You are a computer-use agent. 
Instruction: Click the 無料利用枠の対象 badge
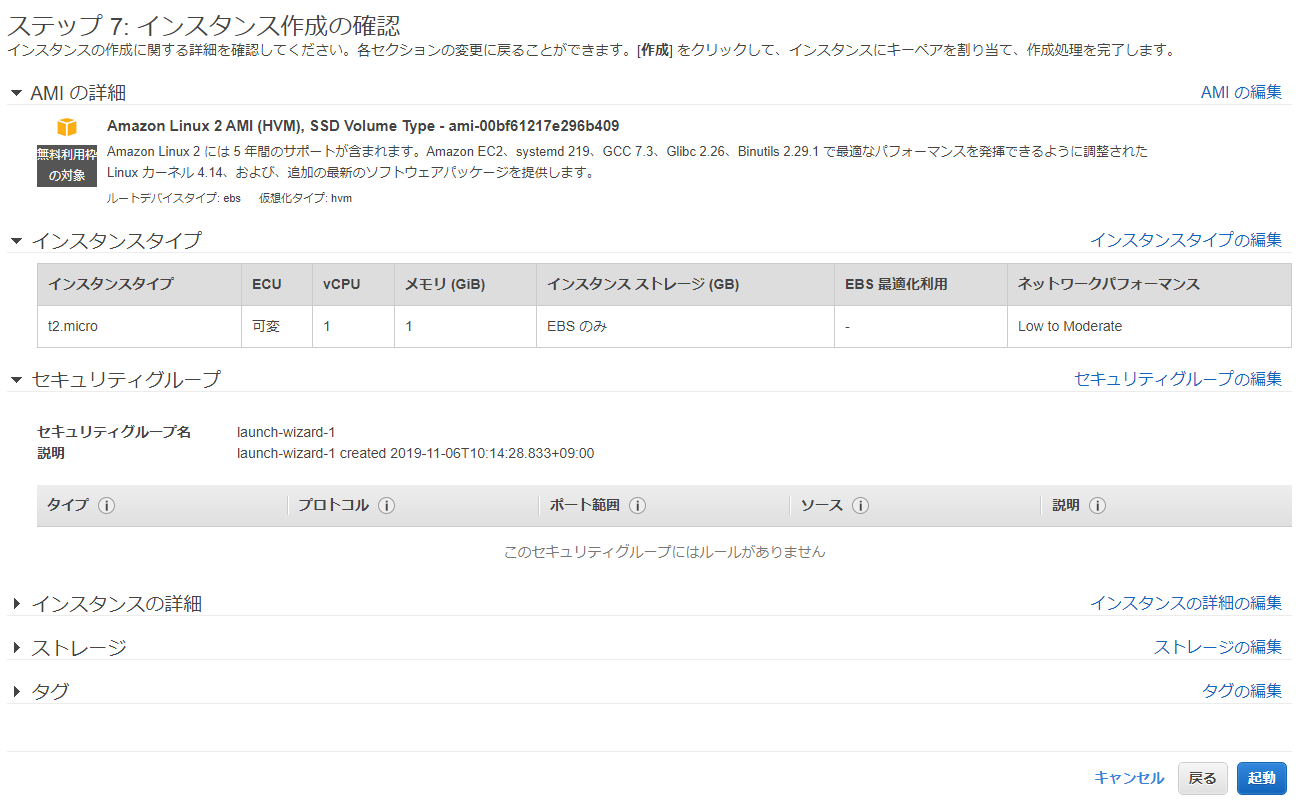[x=67, y=165]
